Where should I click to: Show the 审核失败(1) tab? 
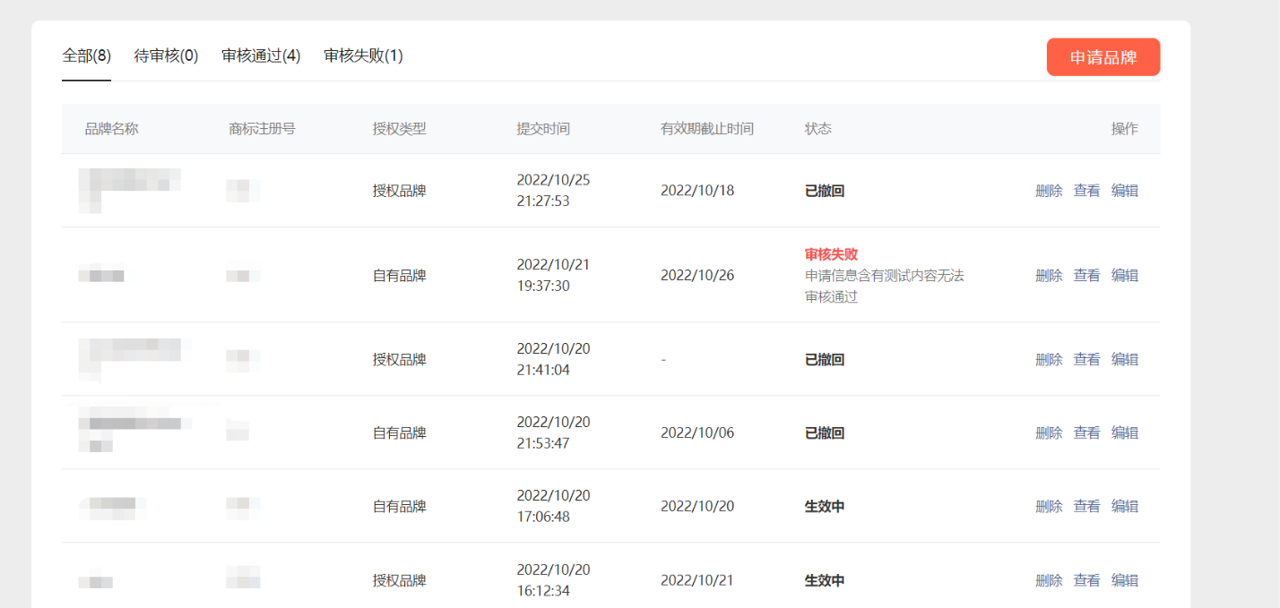pos(363,56)
